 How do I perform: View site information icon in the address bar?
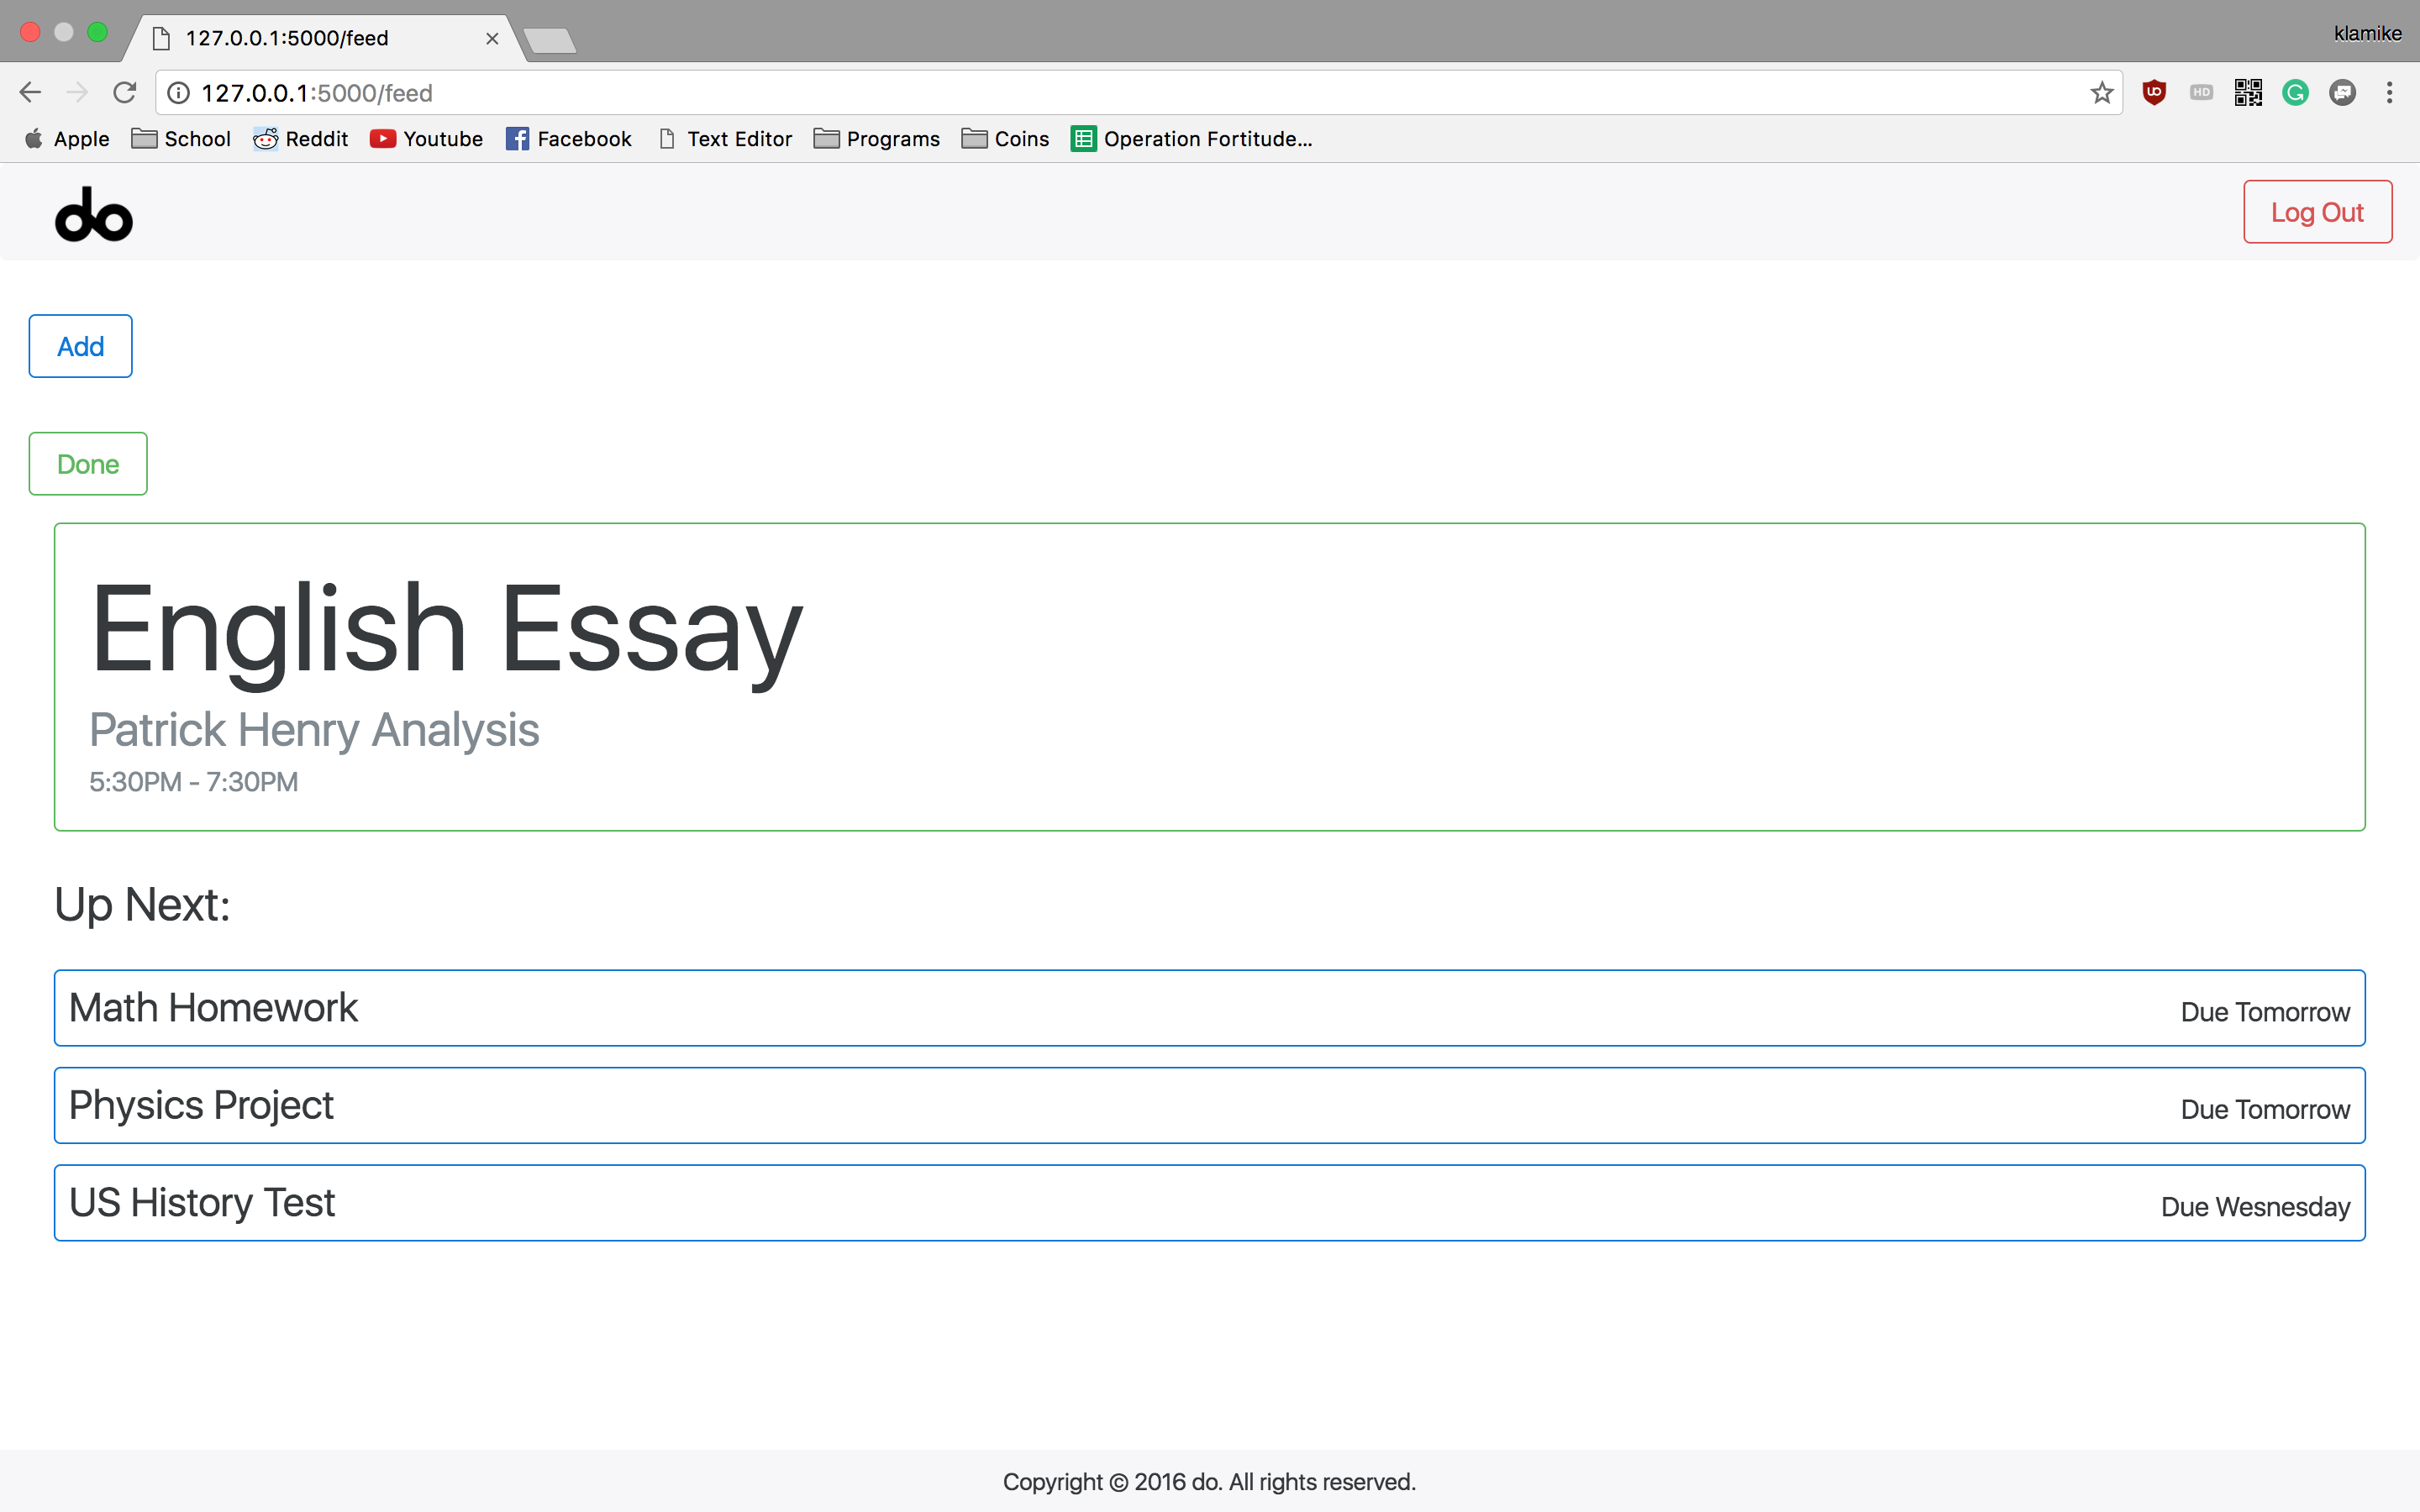point(178,93)
